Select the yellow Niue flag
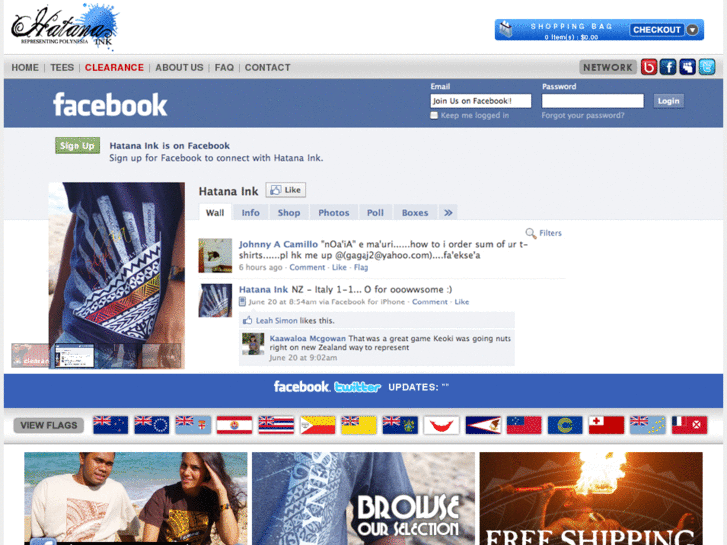727x545 pixels. (x=358, y=425)
